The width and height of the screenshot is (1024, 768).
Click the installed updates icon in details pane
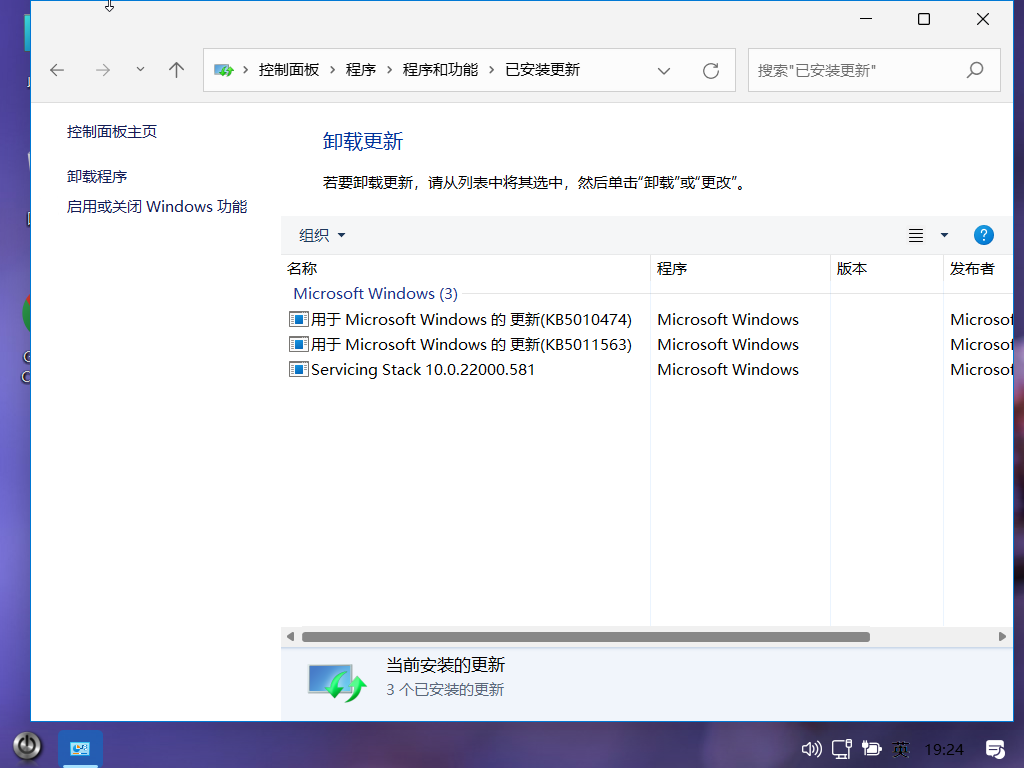(337, 682)
